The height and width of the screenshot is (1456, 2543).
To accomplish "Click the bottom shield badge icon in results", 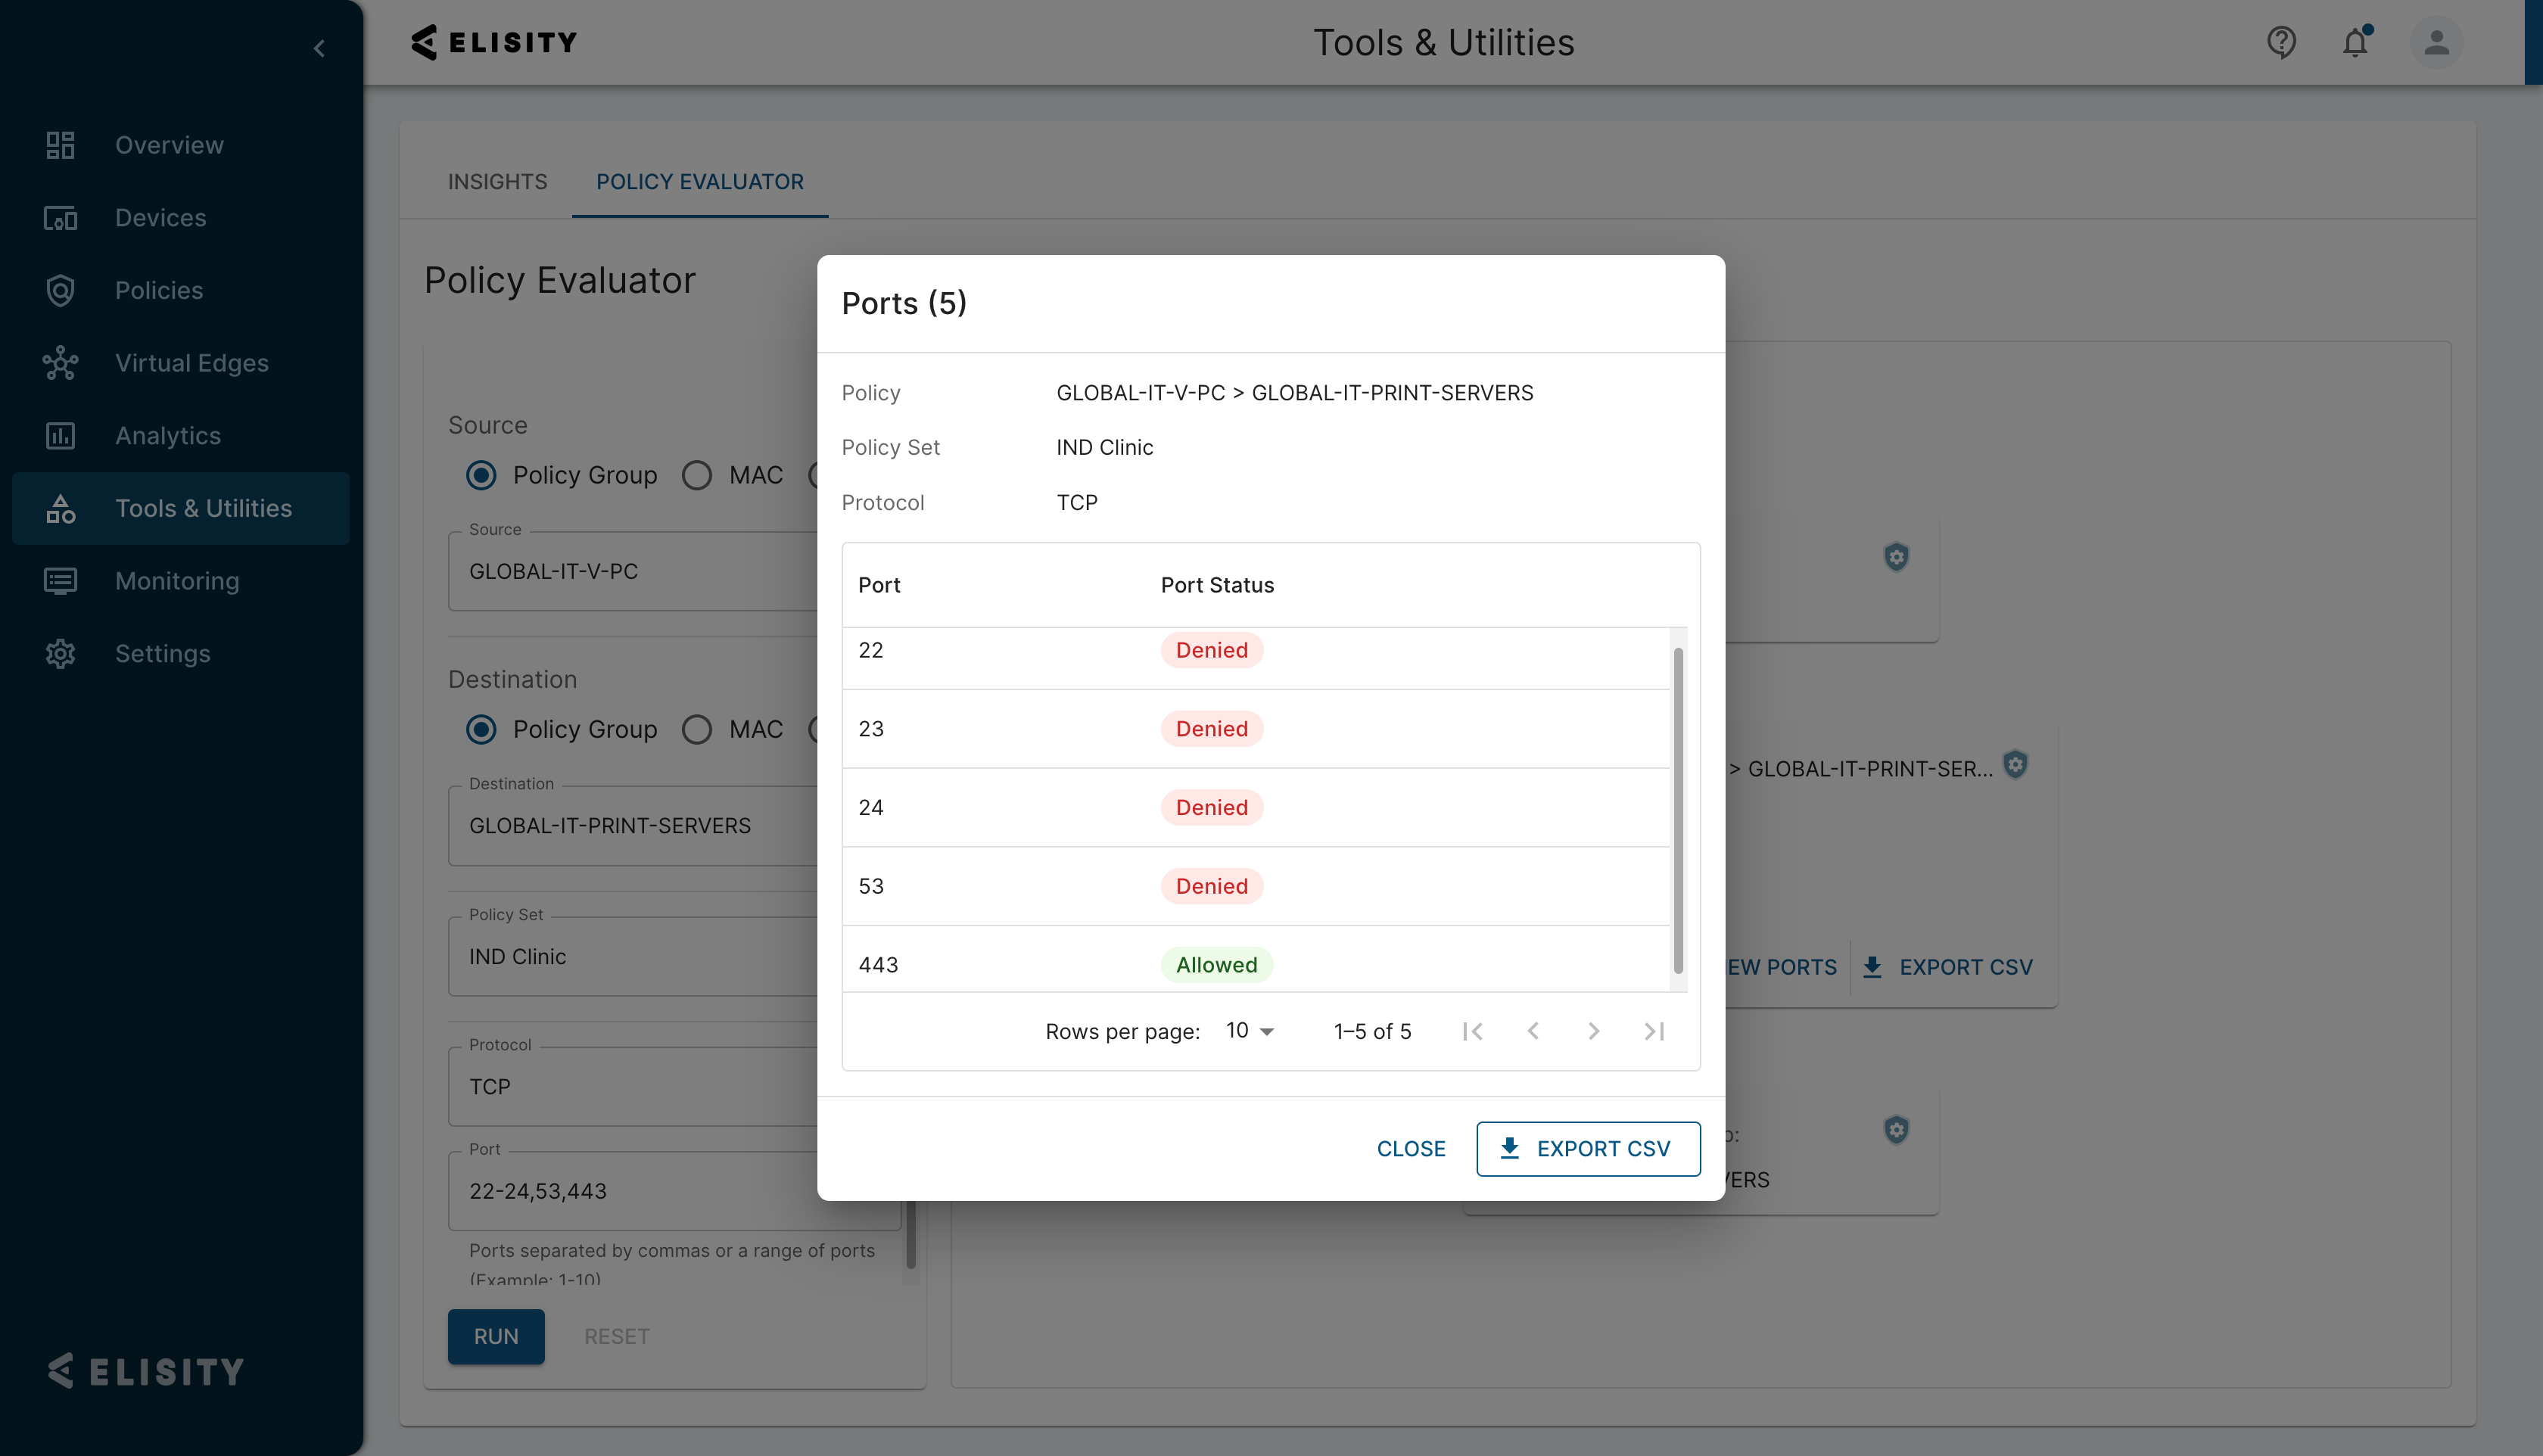I will [1896, 1130].
